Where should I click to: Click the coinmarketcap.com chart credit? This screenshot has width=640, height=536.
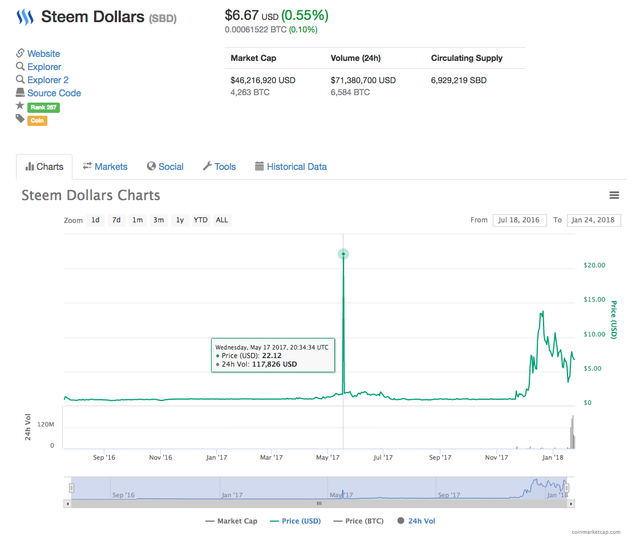(x=596, y=532)
